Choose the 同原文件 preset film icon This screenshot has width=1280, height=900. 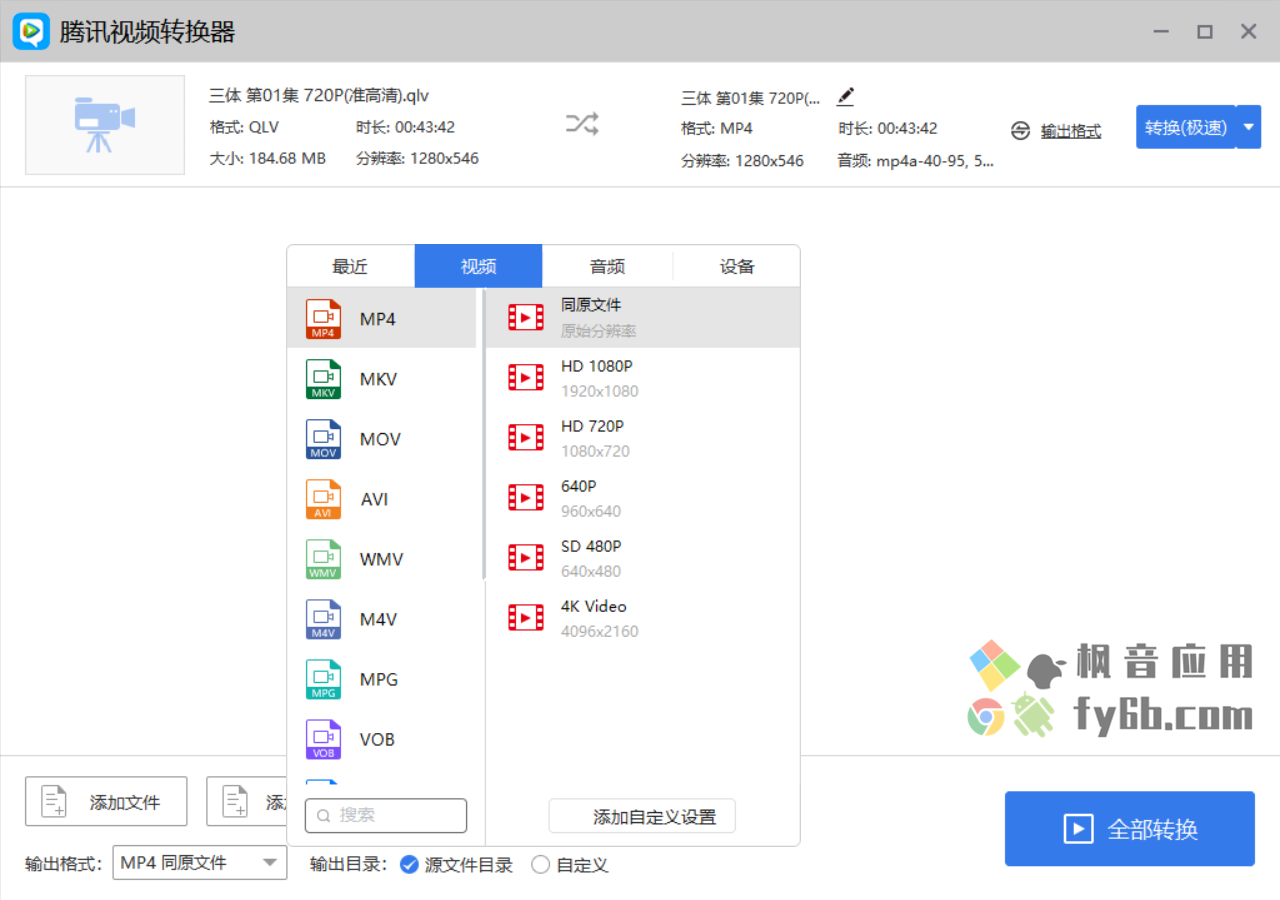click(x=526, y=318)
